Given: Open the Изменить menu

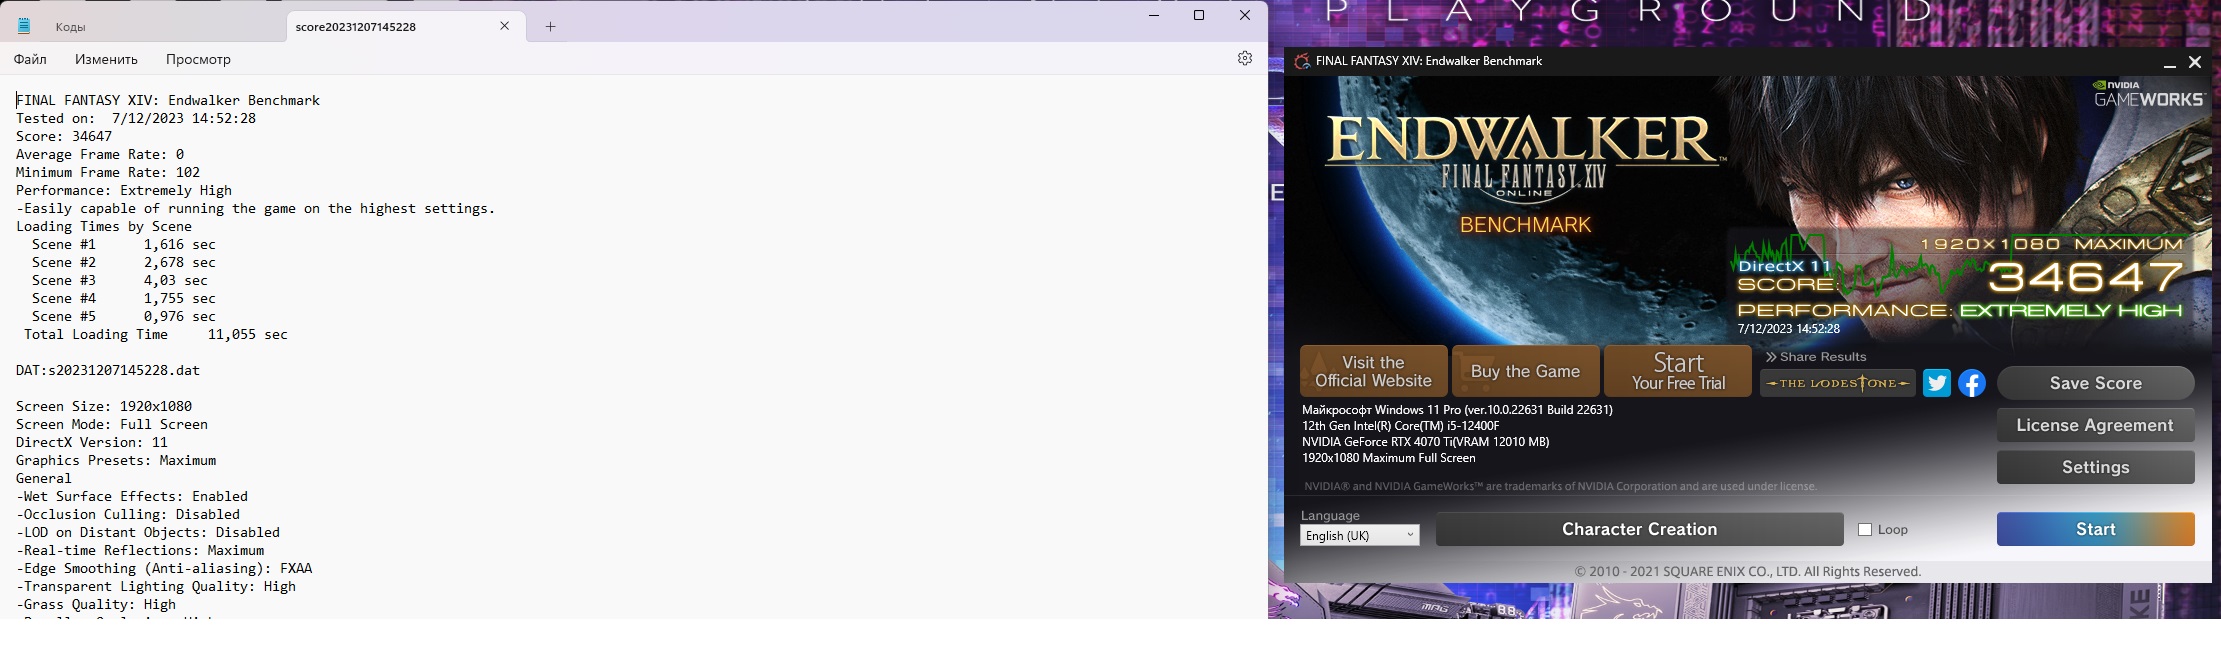Looking at the screenshot, I should [x=106, y=59].
